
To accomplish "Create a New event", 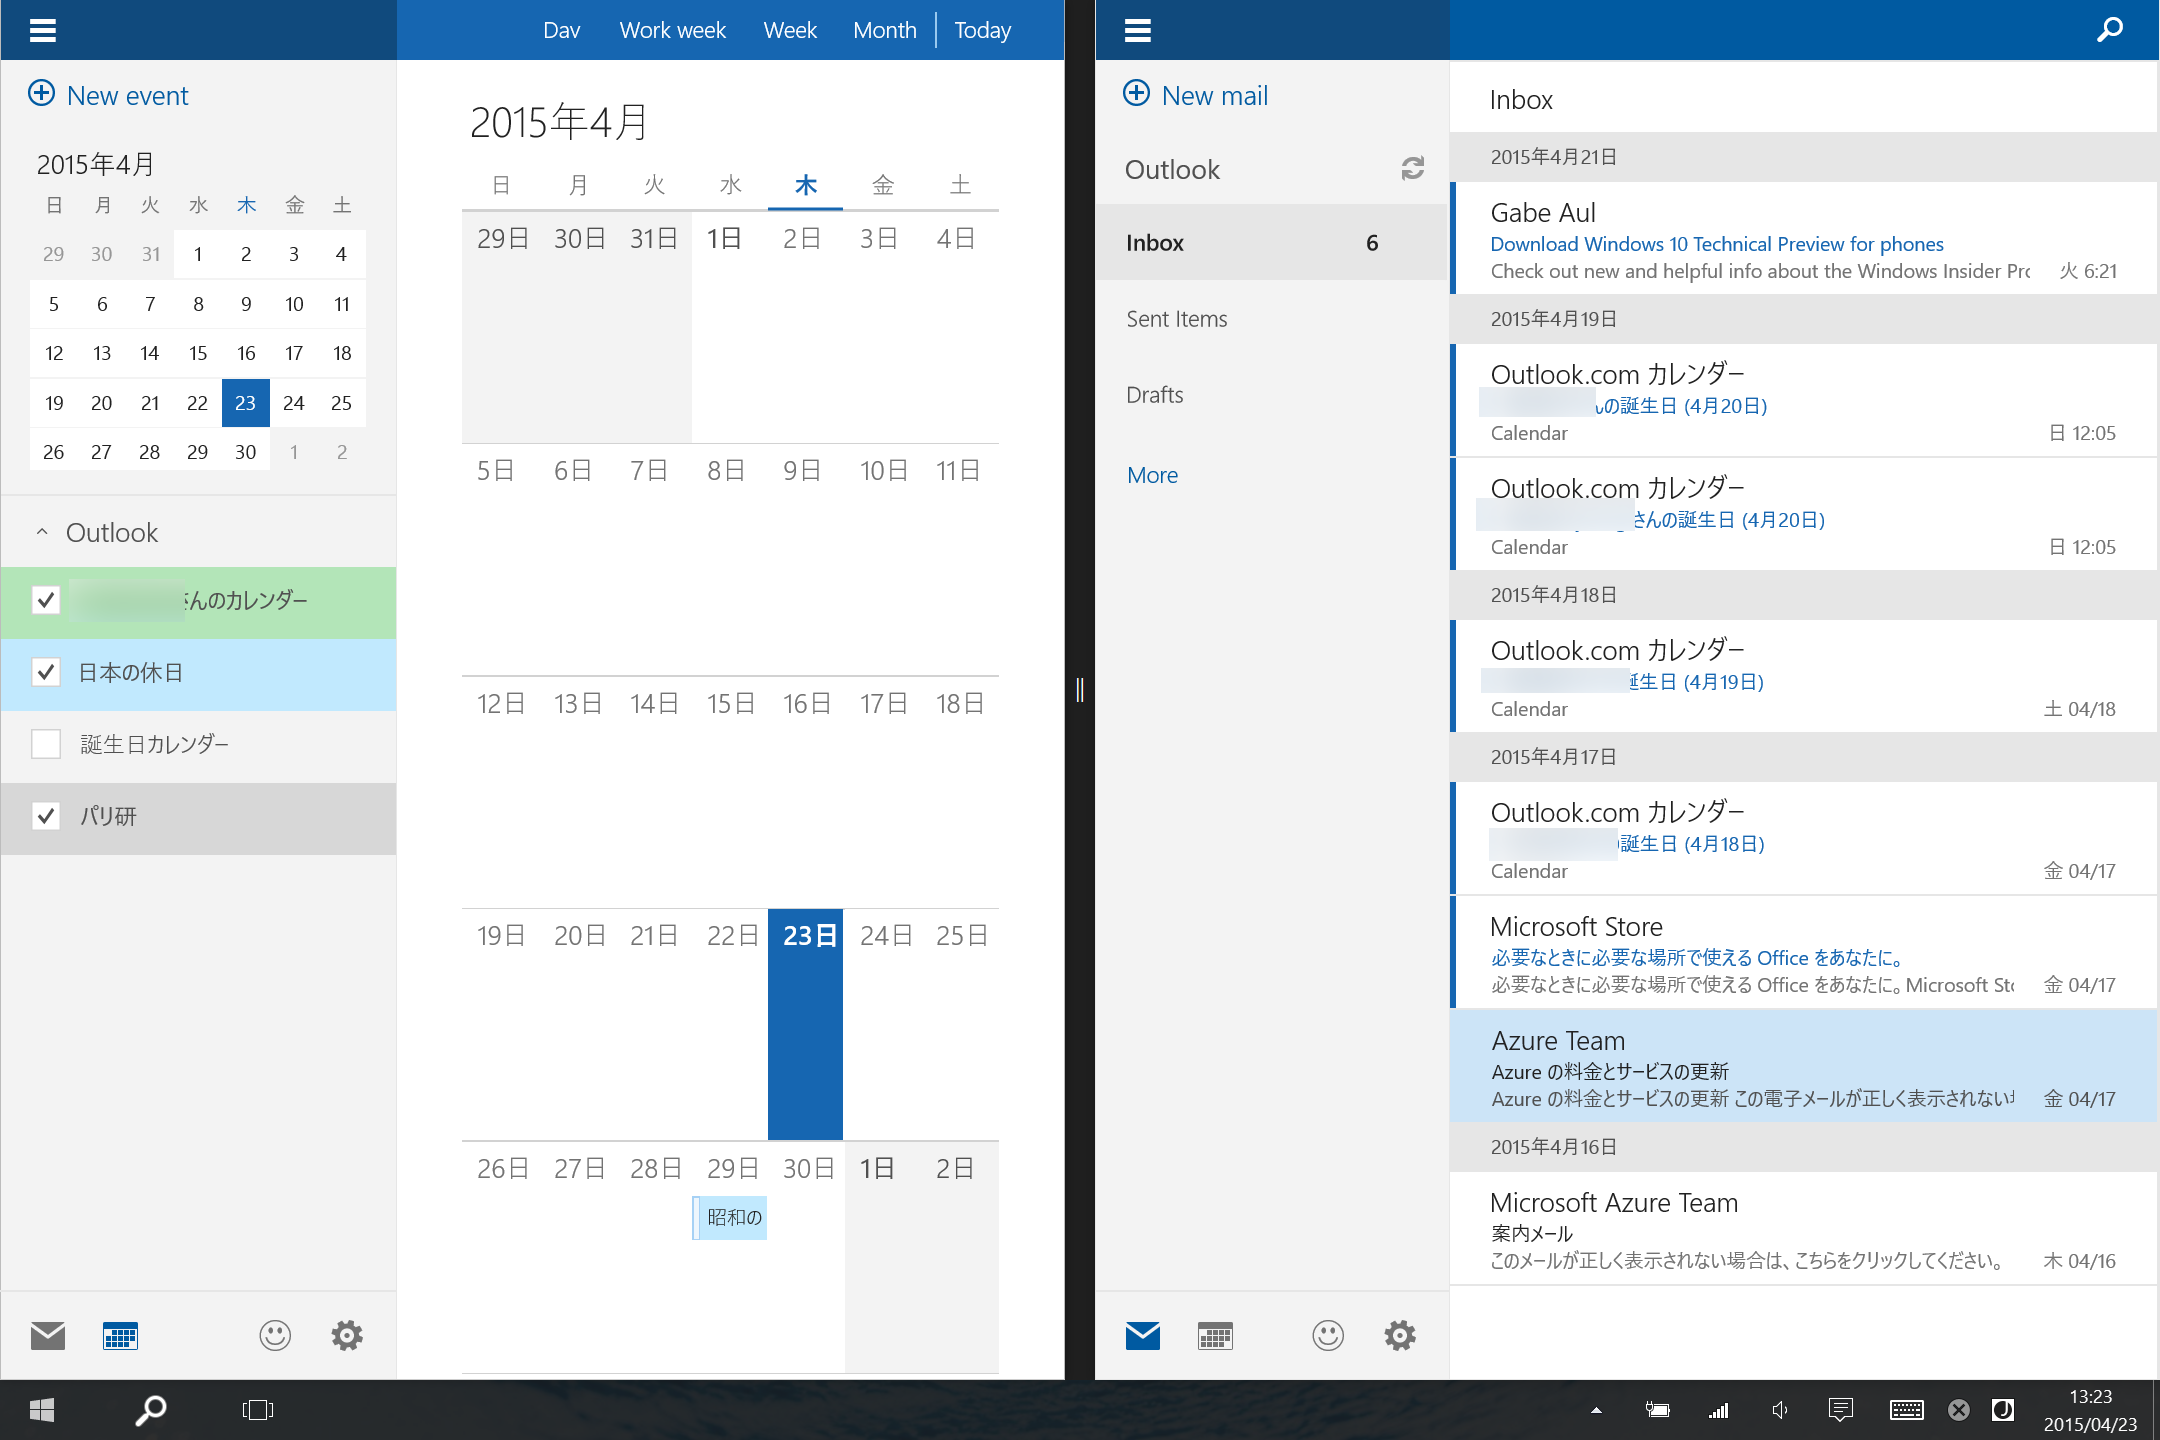I will 108,95.
